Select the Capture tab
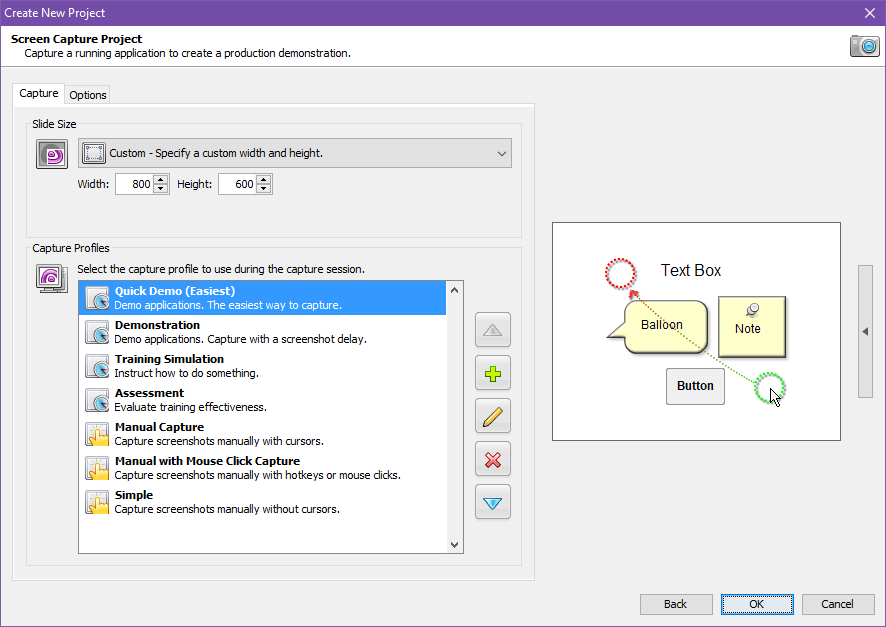This screenshot has width=886, height=627. tap(39, 94)
